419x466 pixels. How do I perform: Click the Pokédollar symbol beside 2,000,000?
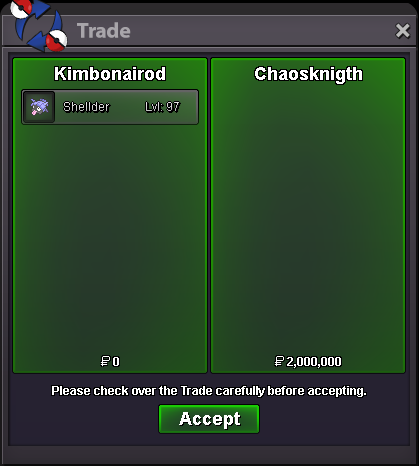279,361
